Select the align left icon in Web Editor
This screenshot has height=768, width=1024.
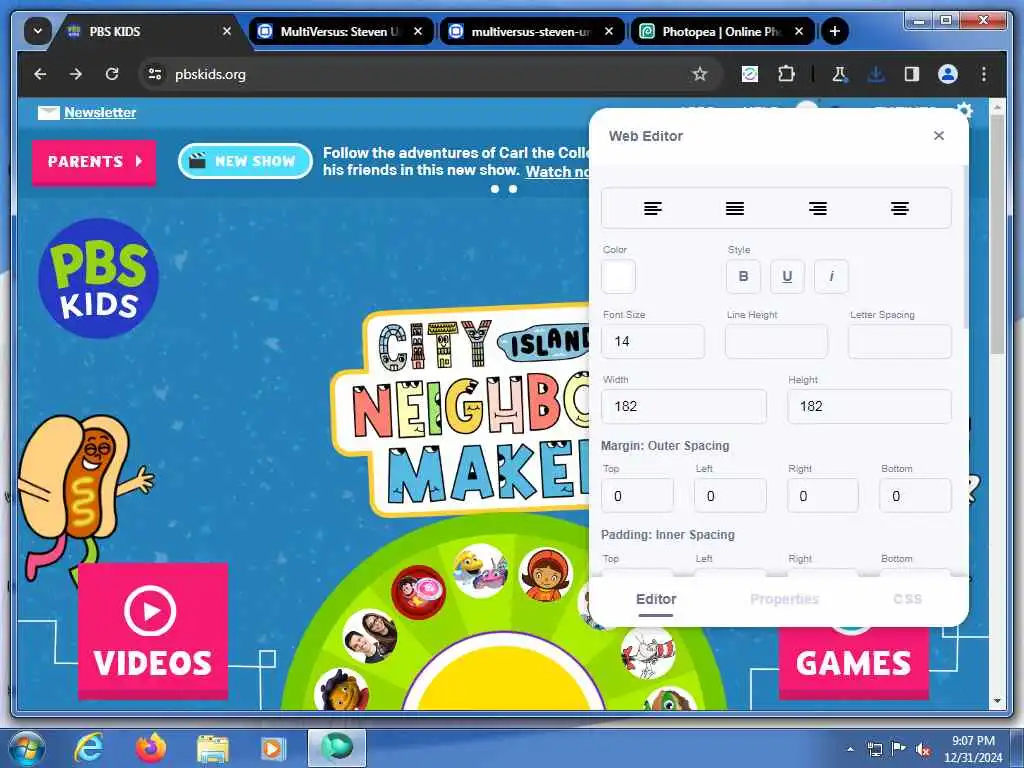[652, 208]
